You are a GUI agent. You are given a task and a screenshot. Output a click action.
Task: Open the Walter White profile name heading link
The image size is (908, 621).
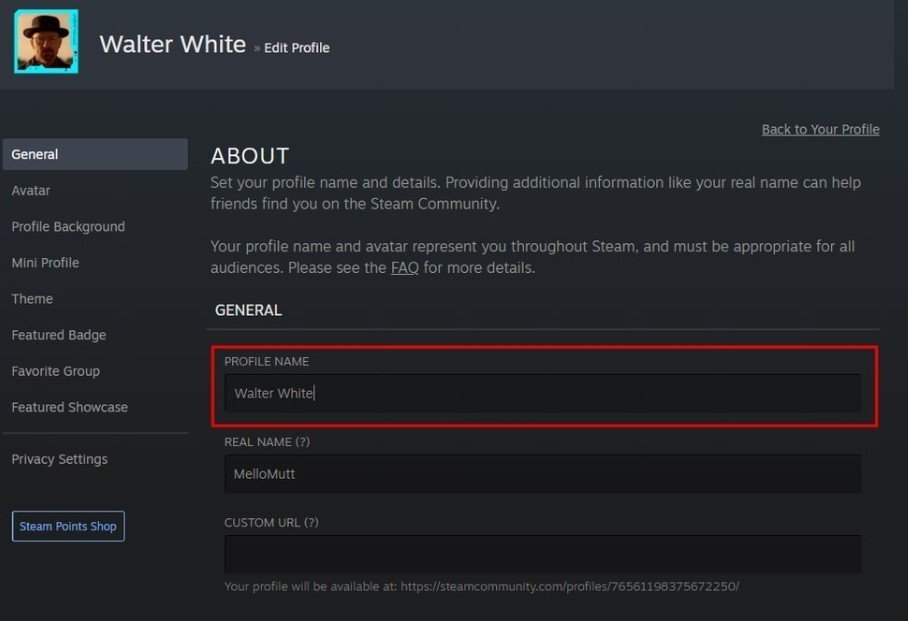[173, 44]
